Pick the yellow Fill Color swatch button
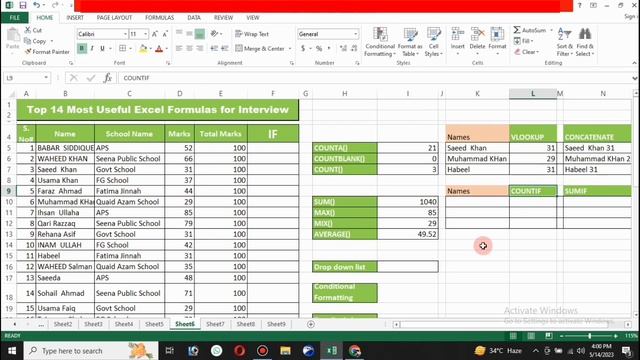Viewport: 640px width, 360px height. 143,49
